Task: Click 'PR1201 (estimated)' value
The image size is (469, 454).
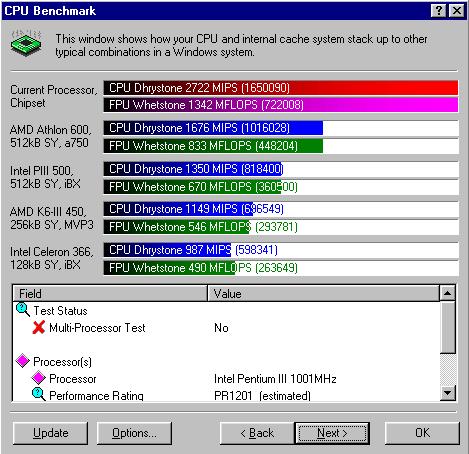Action: 262,395
